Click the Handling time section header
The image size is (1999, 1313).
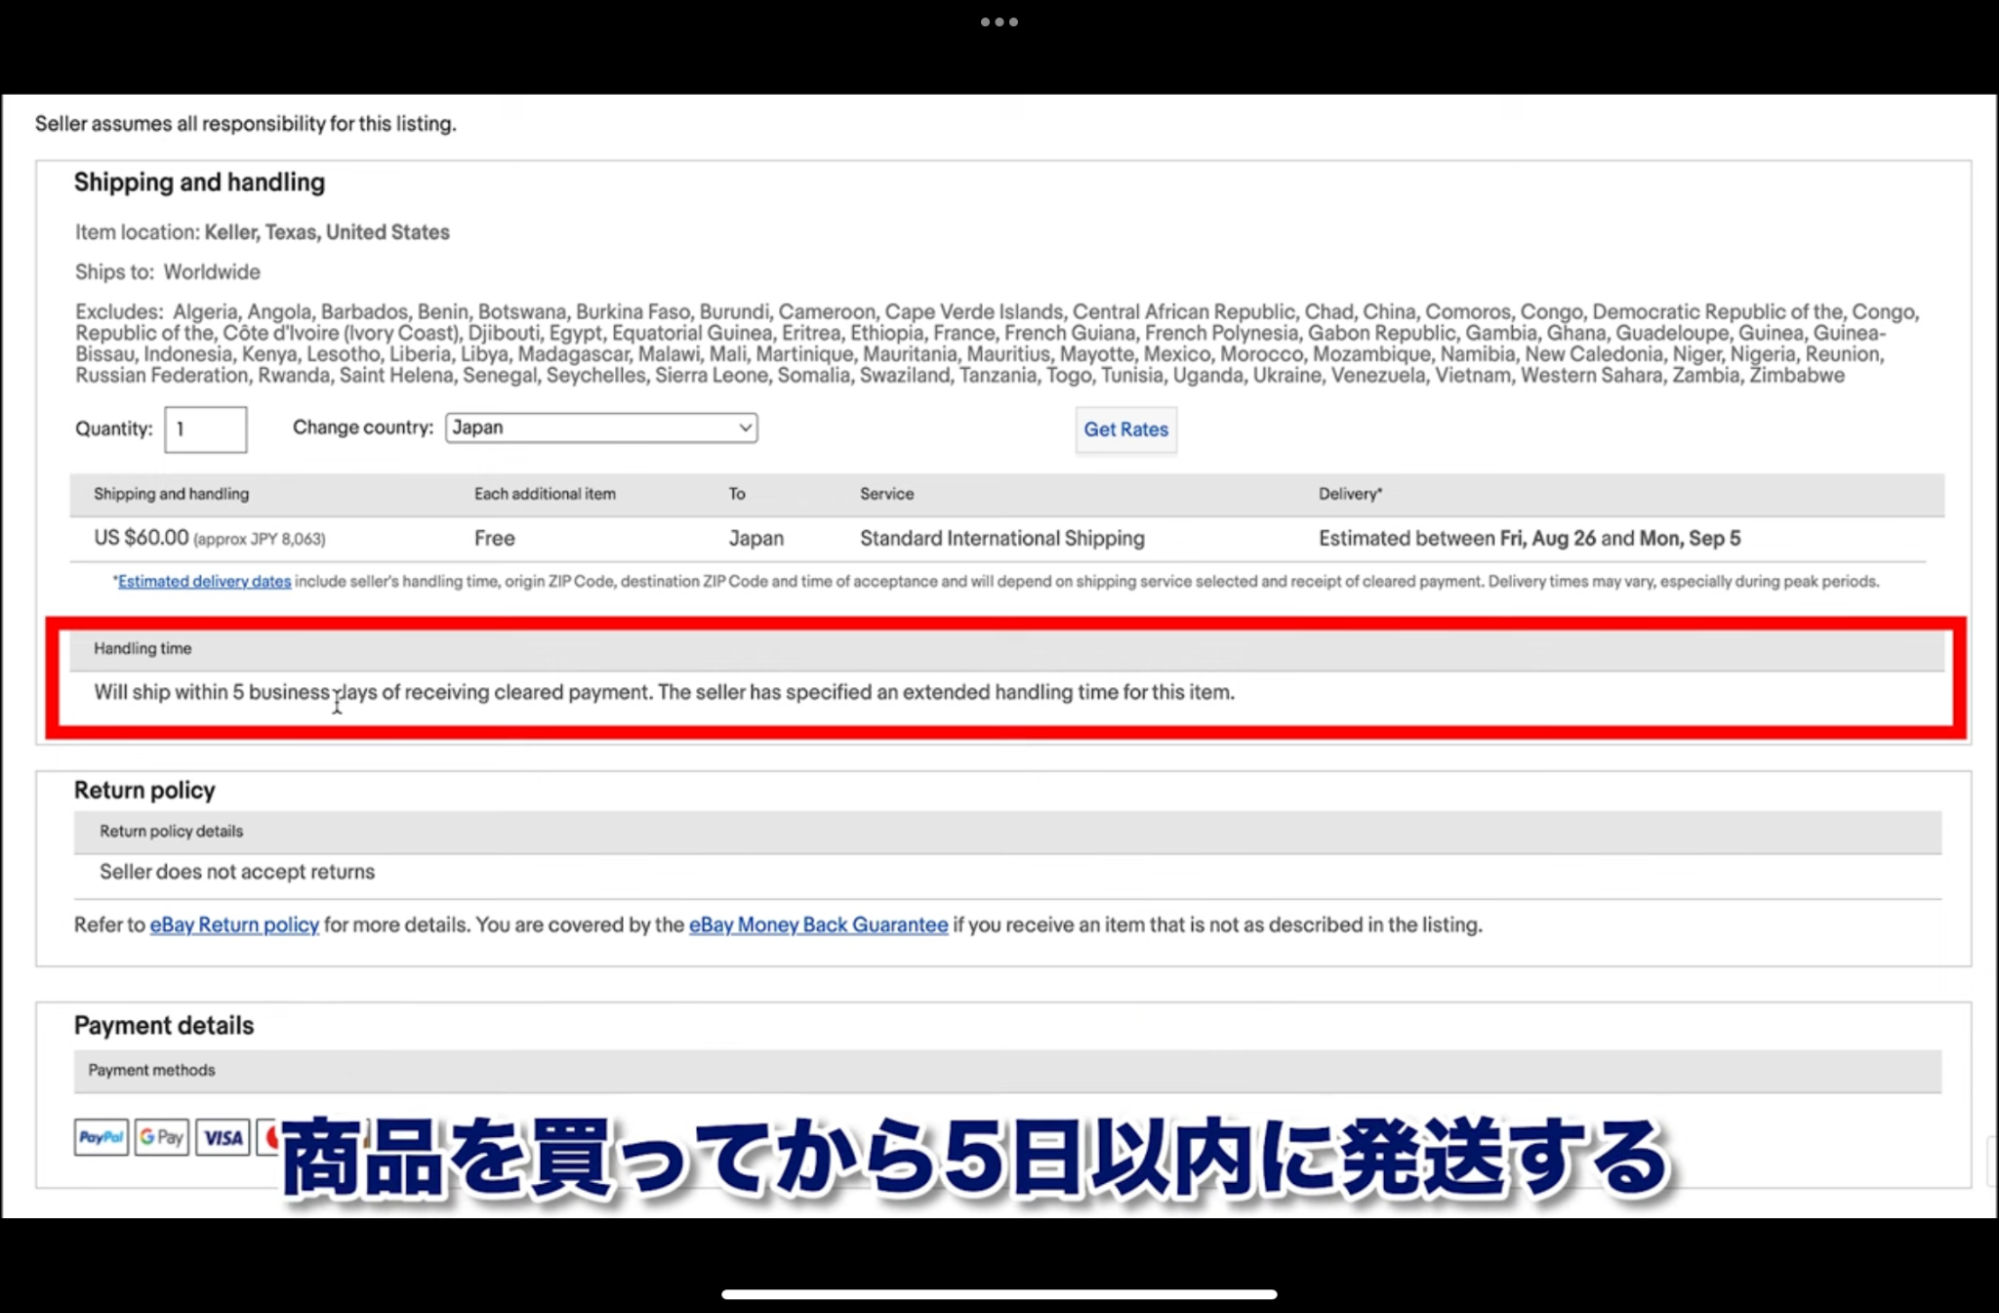143,649
